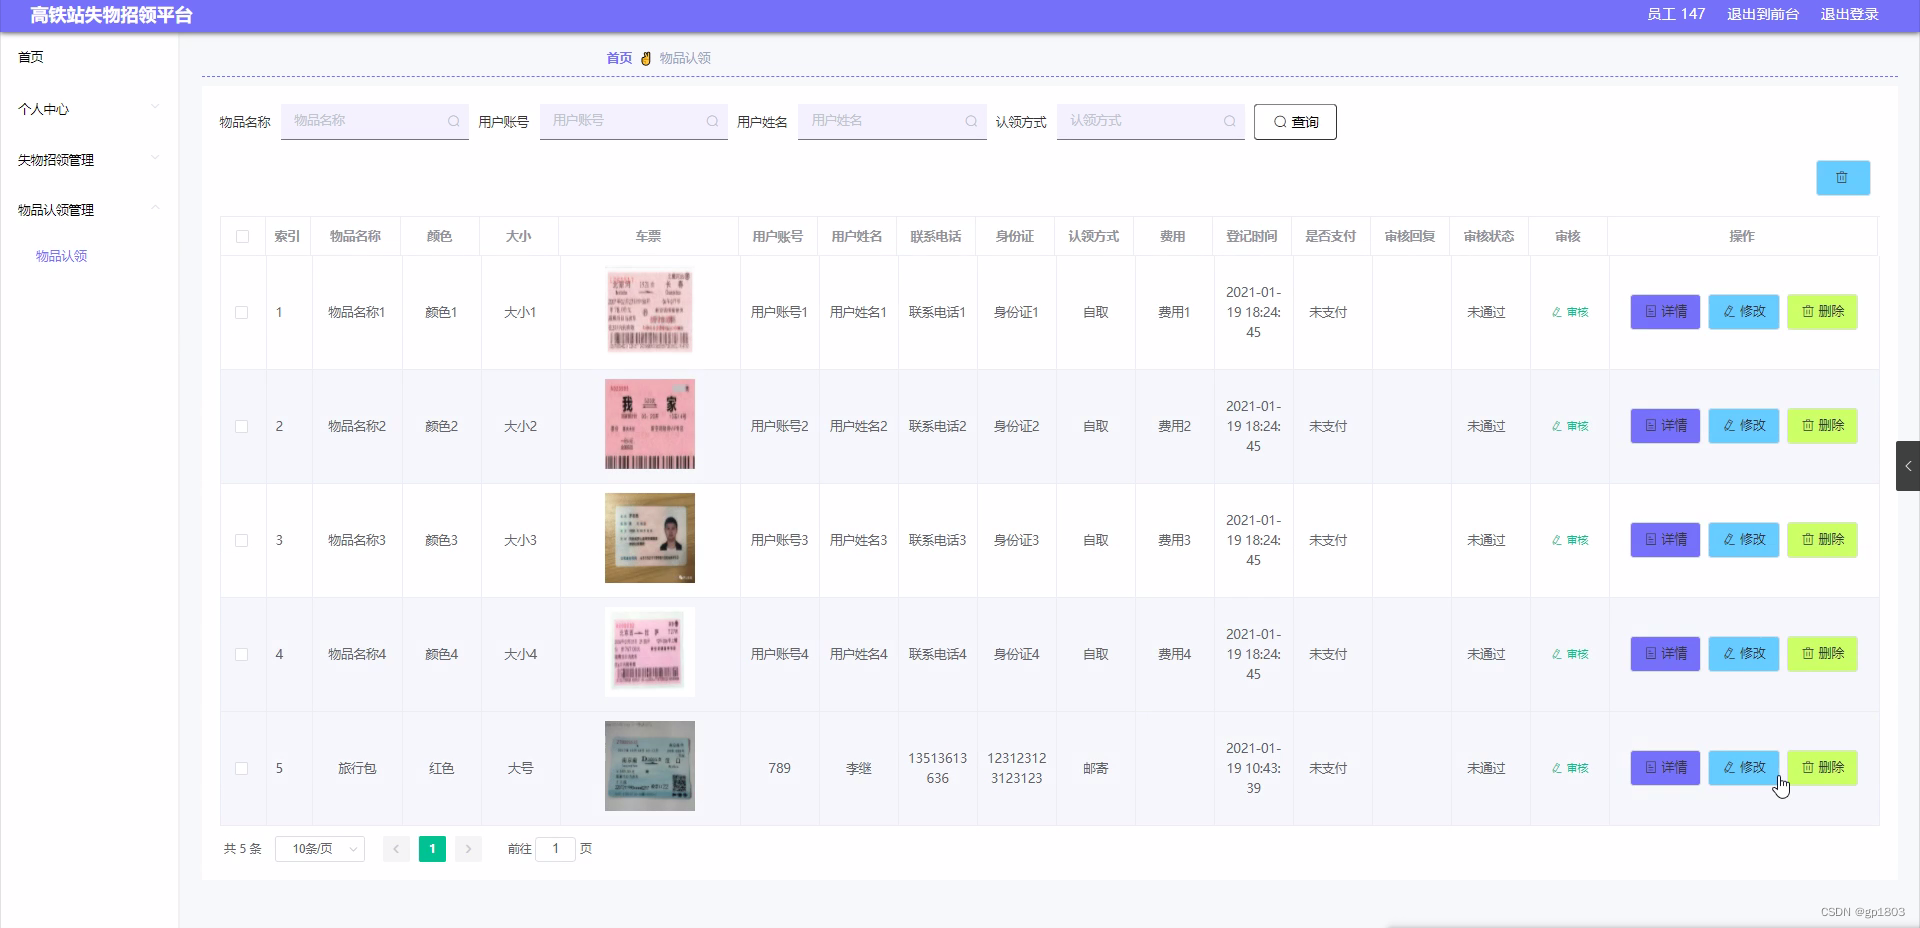Click 登记时间 column header
The height and width of the screenshot is (928, 1920).
click(1252, 237)
